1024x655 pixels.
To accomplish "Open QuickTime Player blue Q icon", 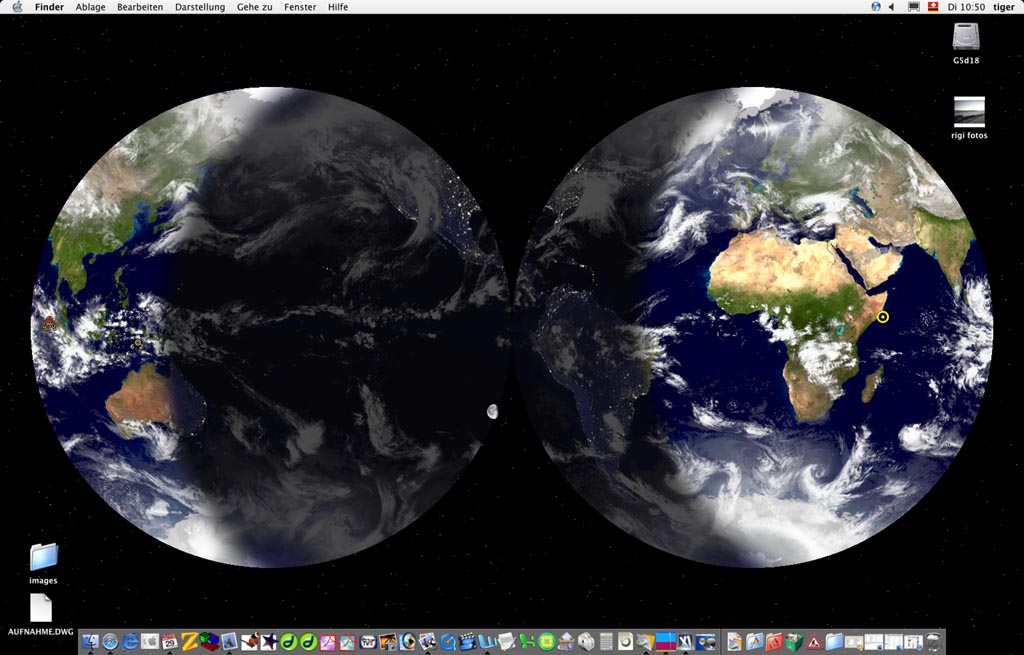I will 448,641.
